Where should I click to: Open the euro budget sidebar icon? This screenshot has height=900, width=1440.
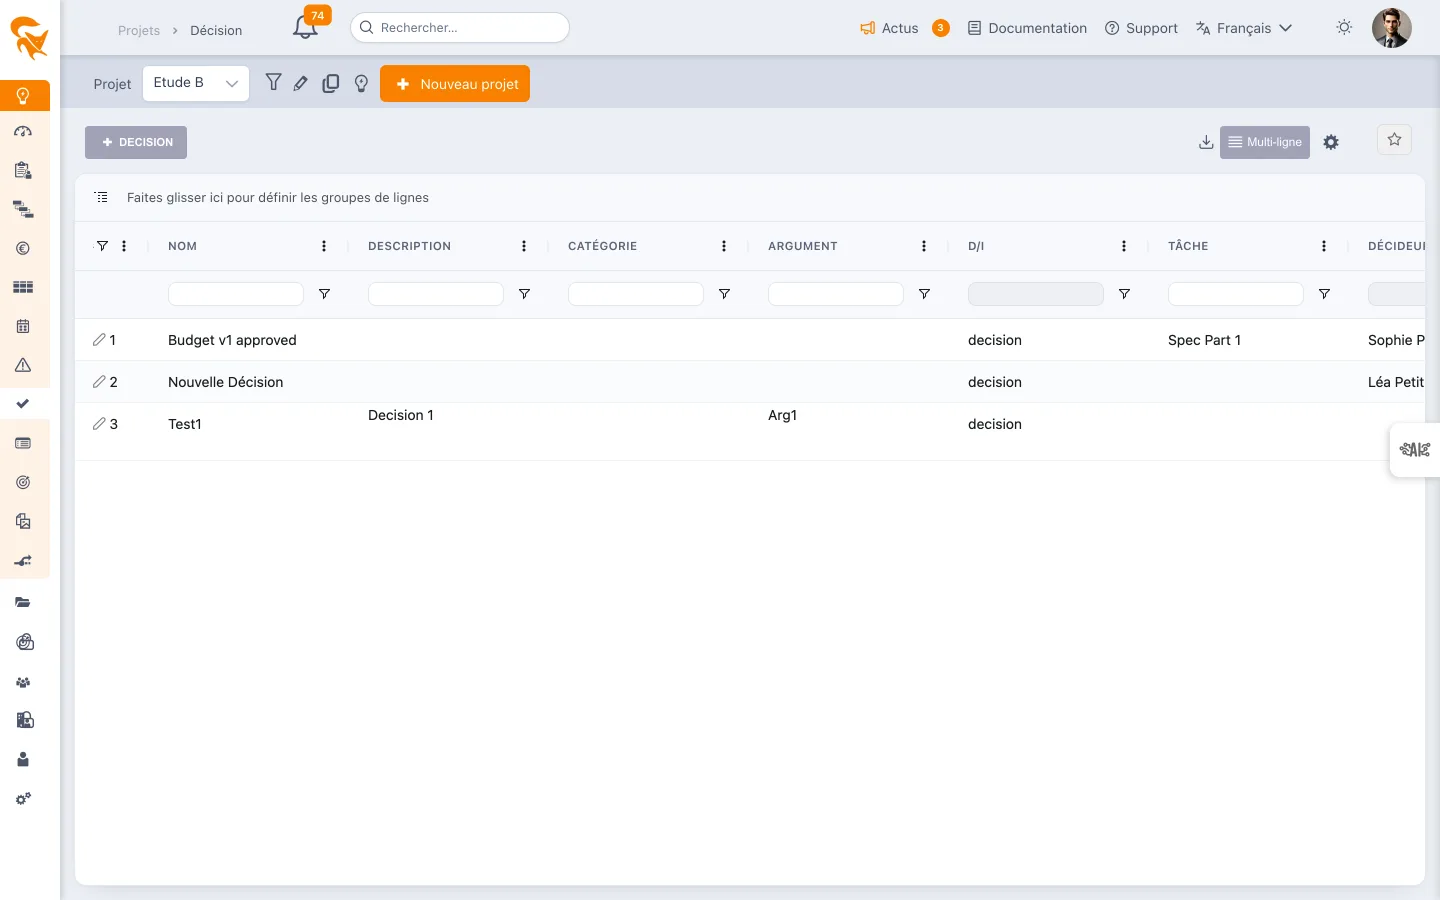pos(23,249)
